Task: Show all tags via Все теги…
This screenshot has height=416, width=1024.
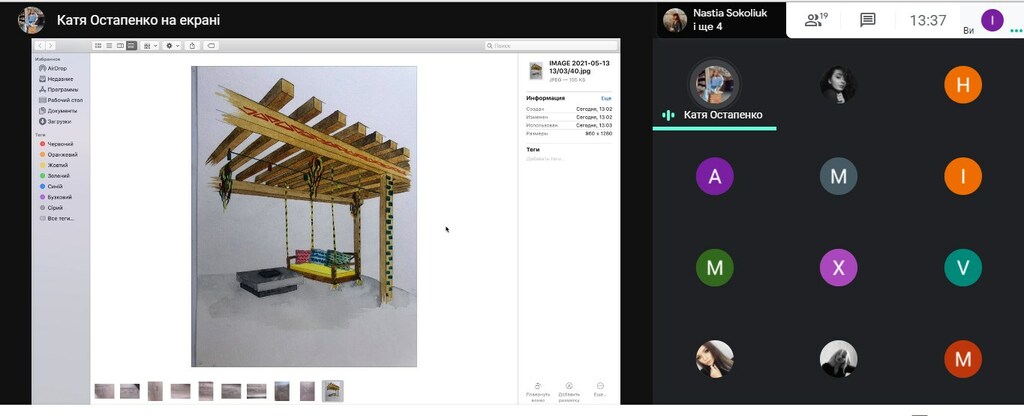Action: [x=57, y=218]
